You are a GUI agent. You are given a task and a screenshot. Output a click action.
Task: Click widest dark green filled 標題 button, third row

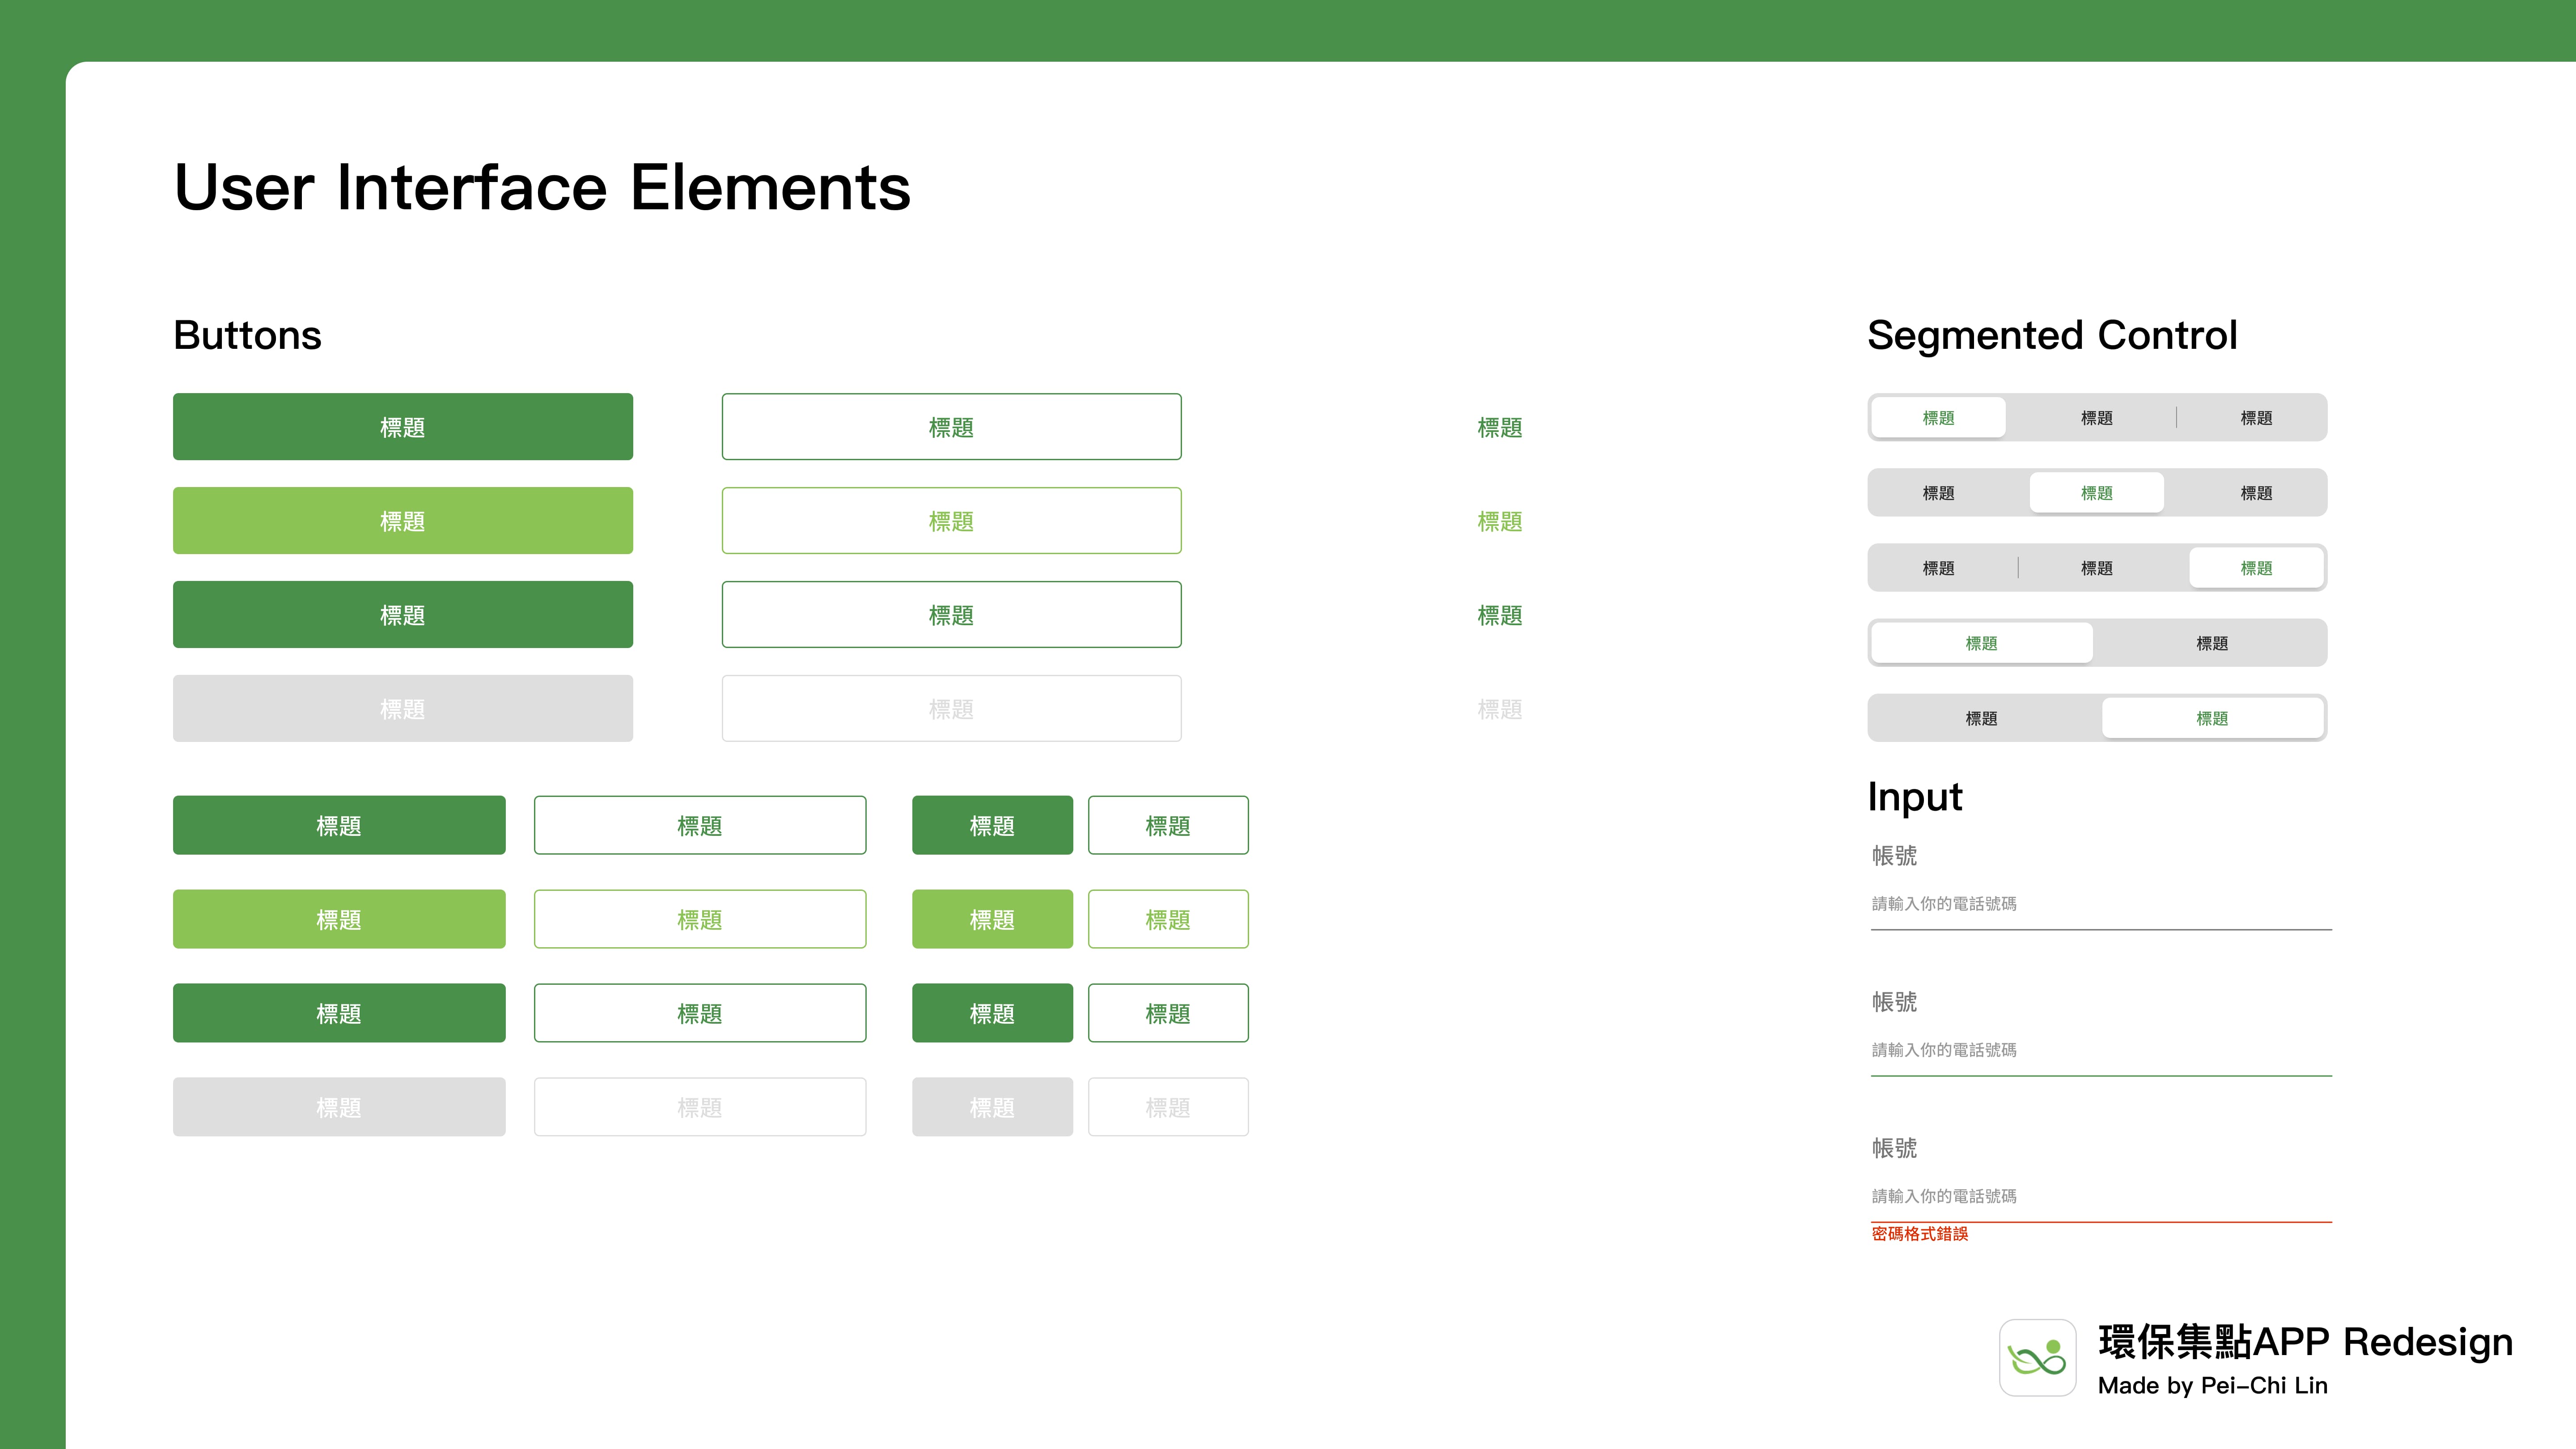[x=403, y=615]
